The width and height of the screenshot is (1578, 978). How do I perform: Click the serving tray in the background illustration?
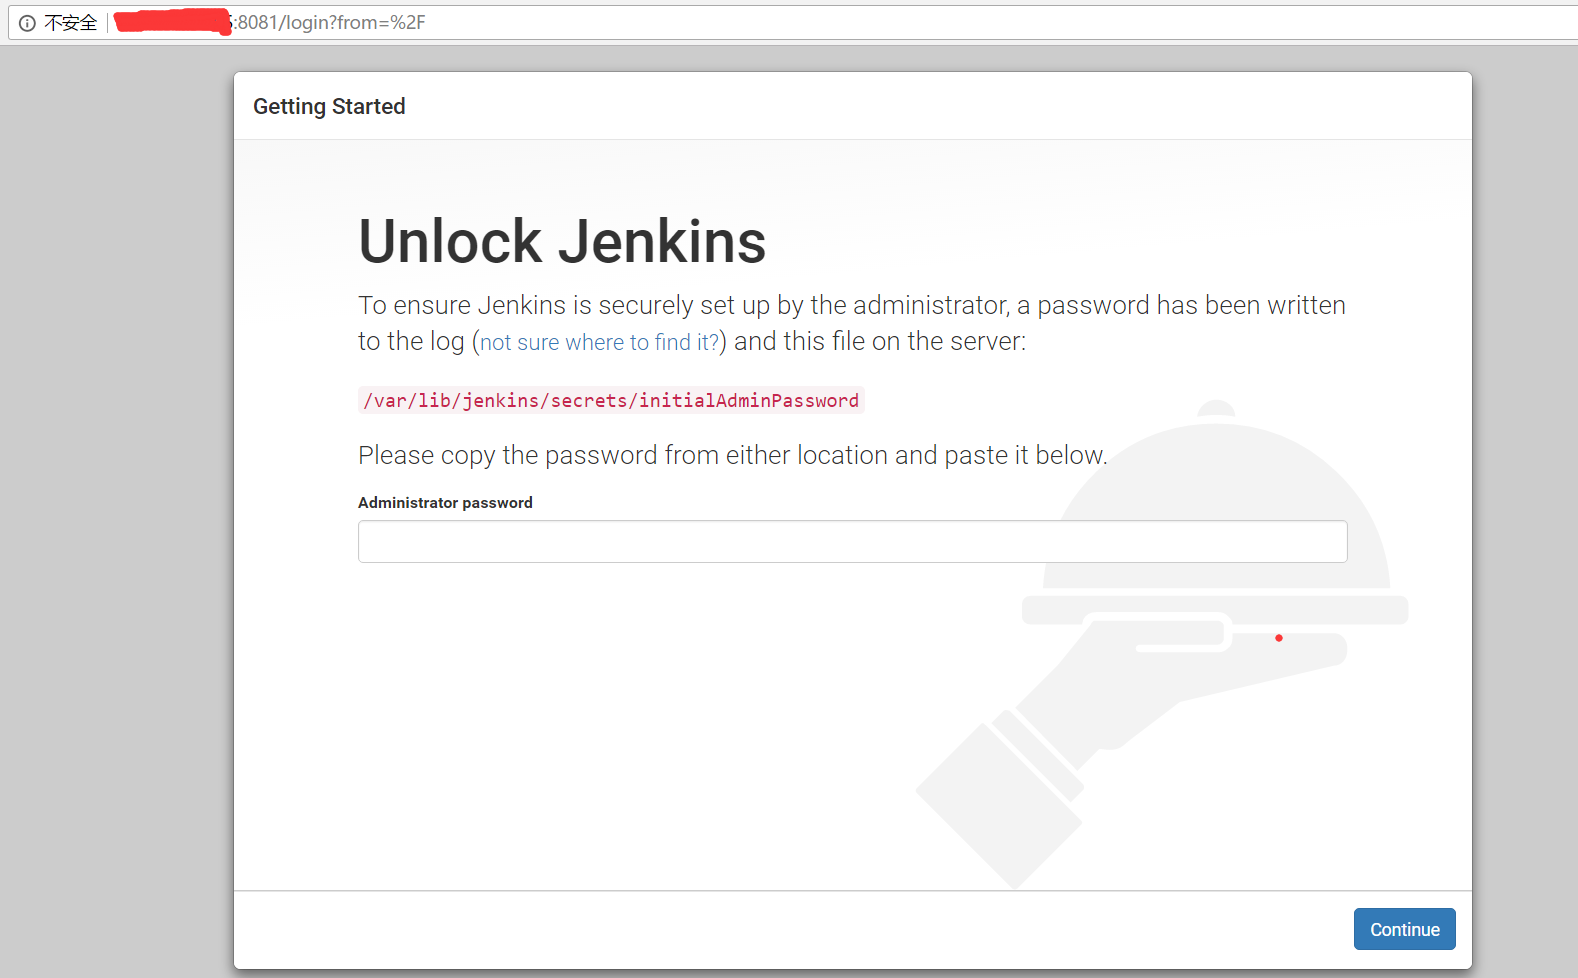coord(1215,610)
